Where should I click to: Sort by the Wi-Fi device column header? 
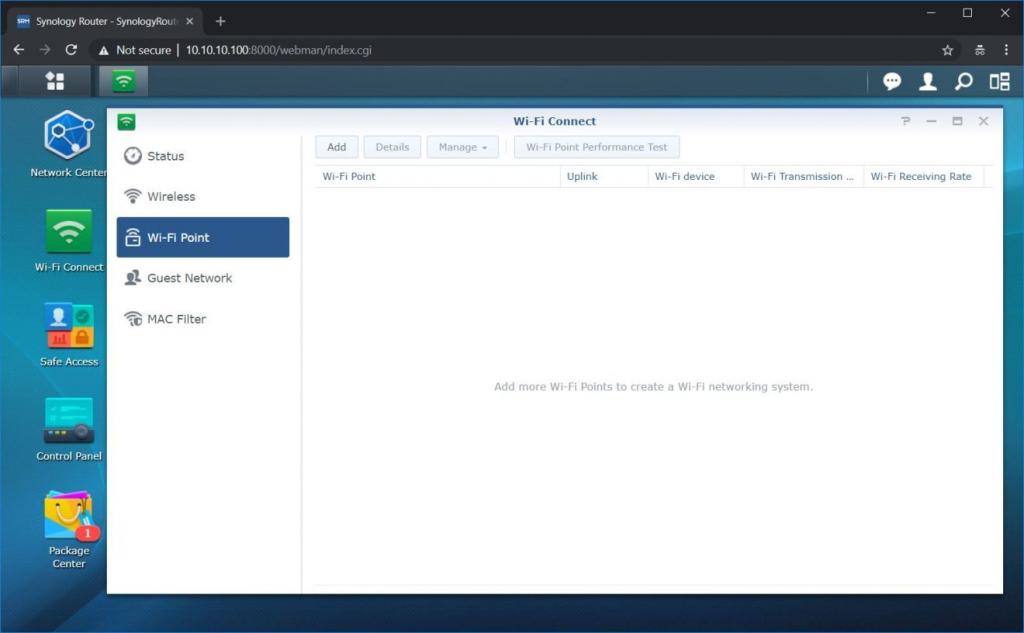696,176
